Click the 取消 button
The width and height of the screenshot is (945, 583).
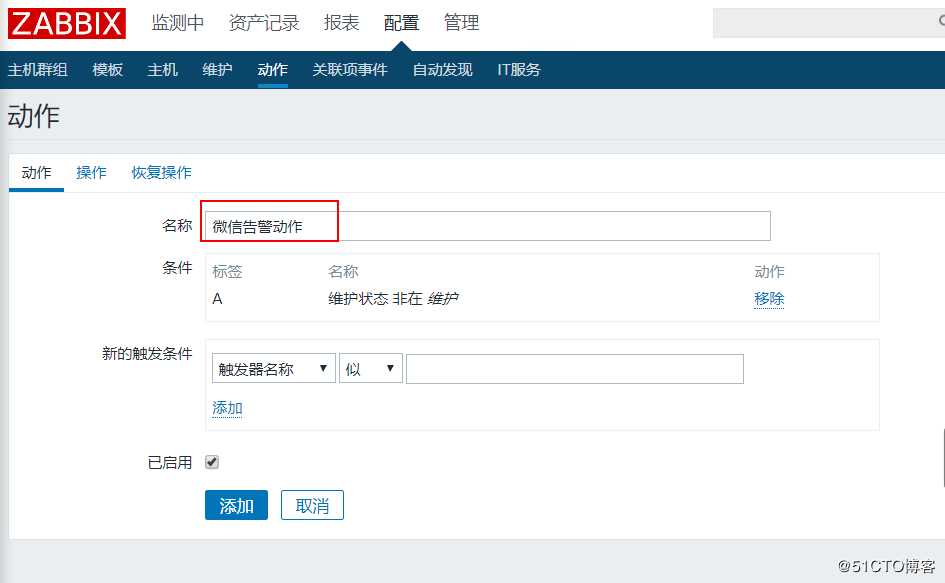click(x=312, y=505)
